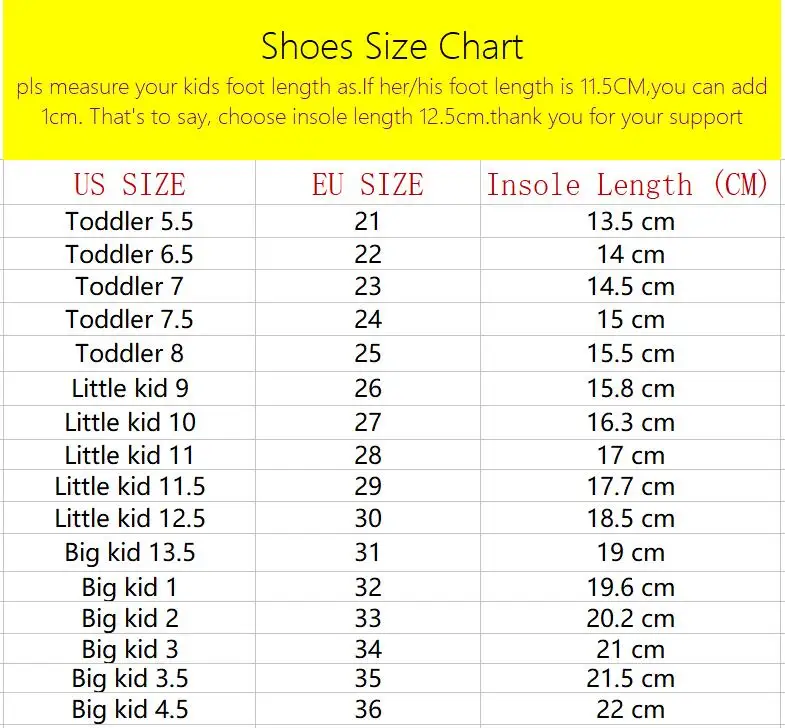
Task: Click the Big kid 4.5 cell
Action: pyautogui.click(x=130, y=709)
